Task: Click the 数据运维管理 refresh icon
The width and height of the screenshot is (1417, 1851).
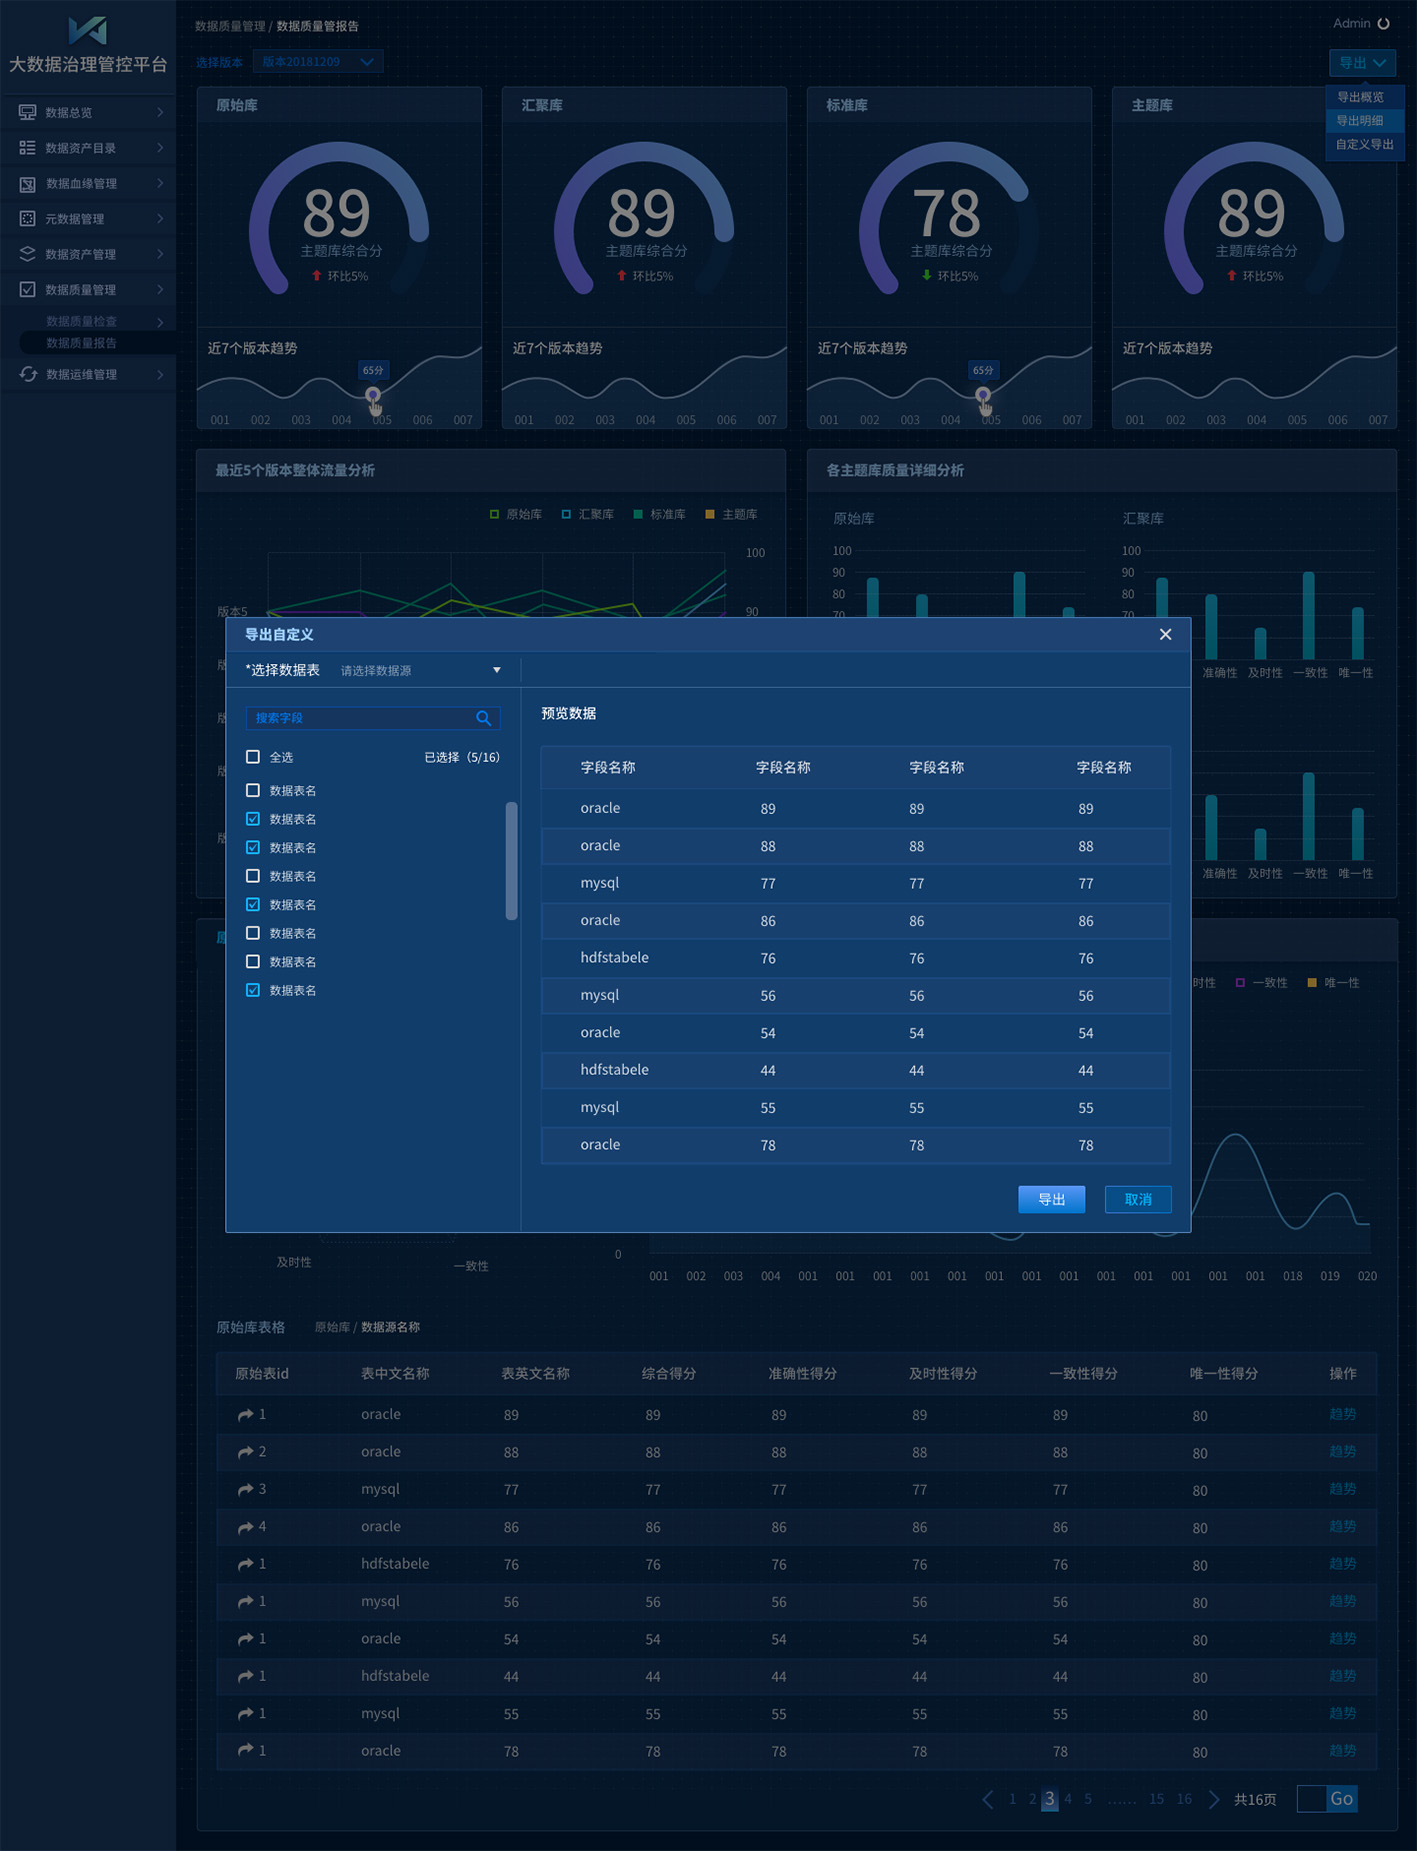Action: pyautogui.click(x=27, y=374)
